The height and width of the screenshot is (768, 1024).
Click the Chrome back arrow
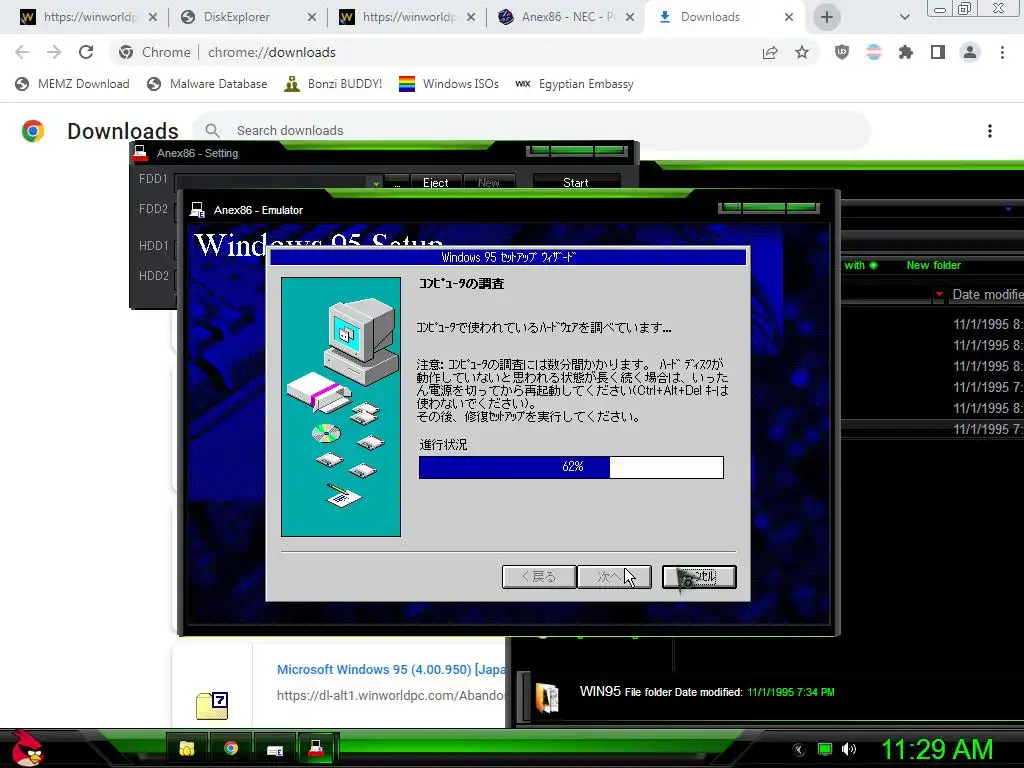pos(22,52)
